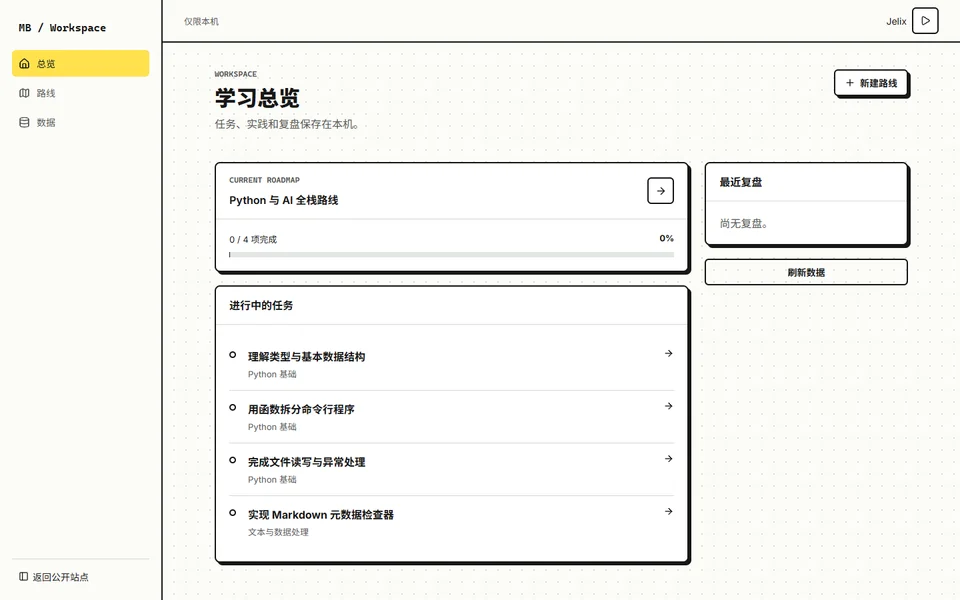Viewport: 960px width, 600px height.
Task: Open current roadmap via arrow button
Action: coord(661,191)
